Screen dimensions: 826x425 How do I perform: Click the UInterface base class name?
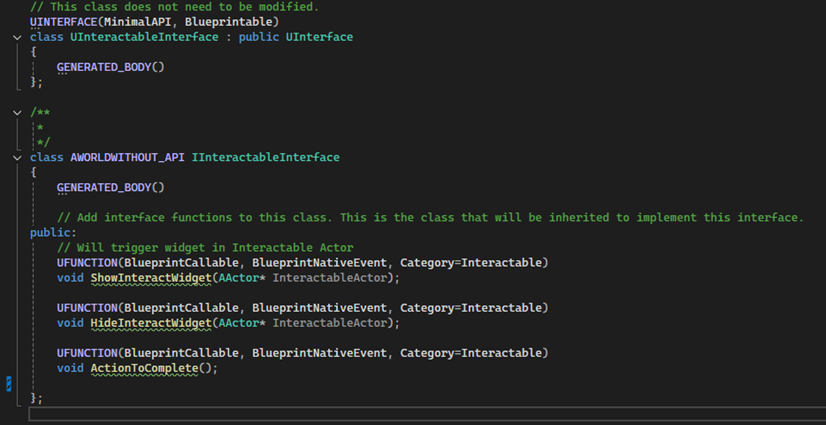tap(319, 37)
